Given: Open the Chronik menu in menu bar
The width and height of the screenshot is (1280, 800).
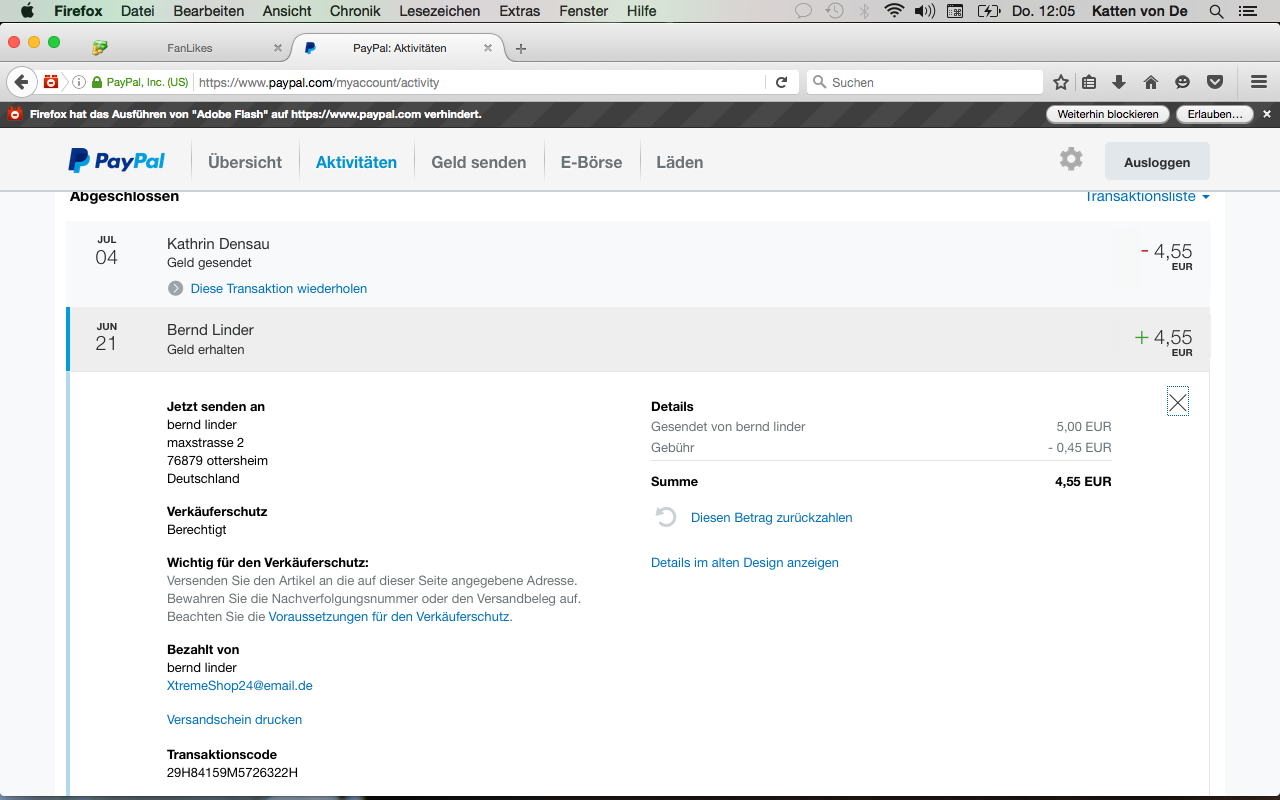Looking at the screenshot, I should click(356, 11).
